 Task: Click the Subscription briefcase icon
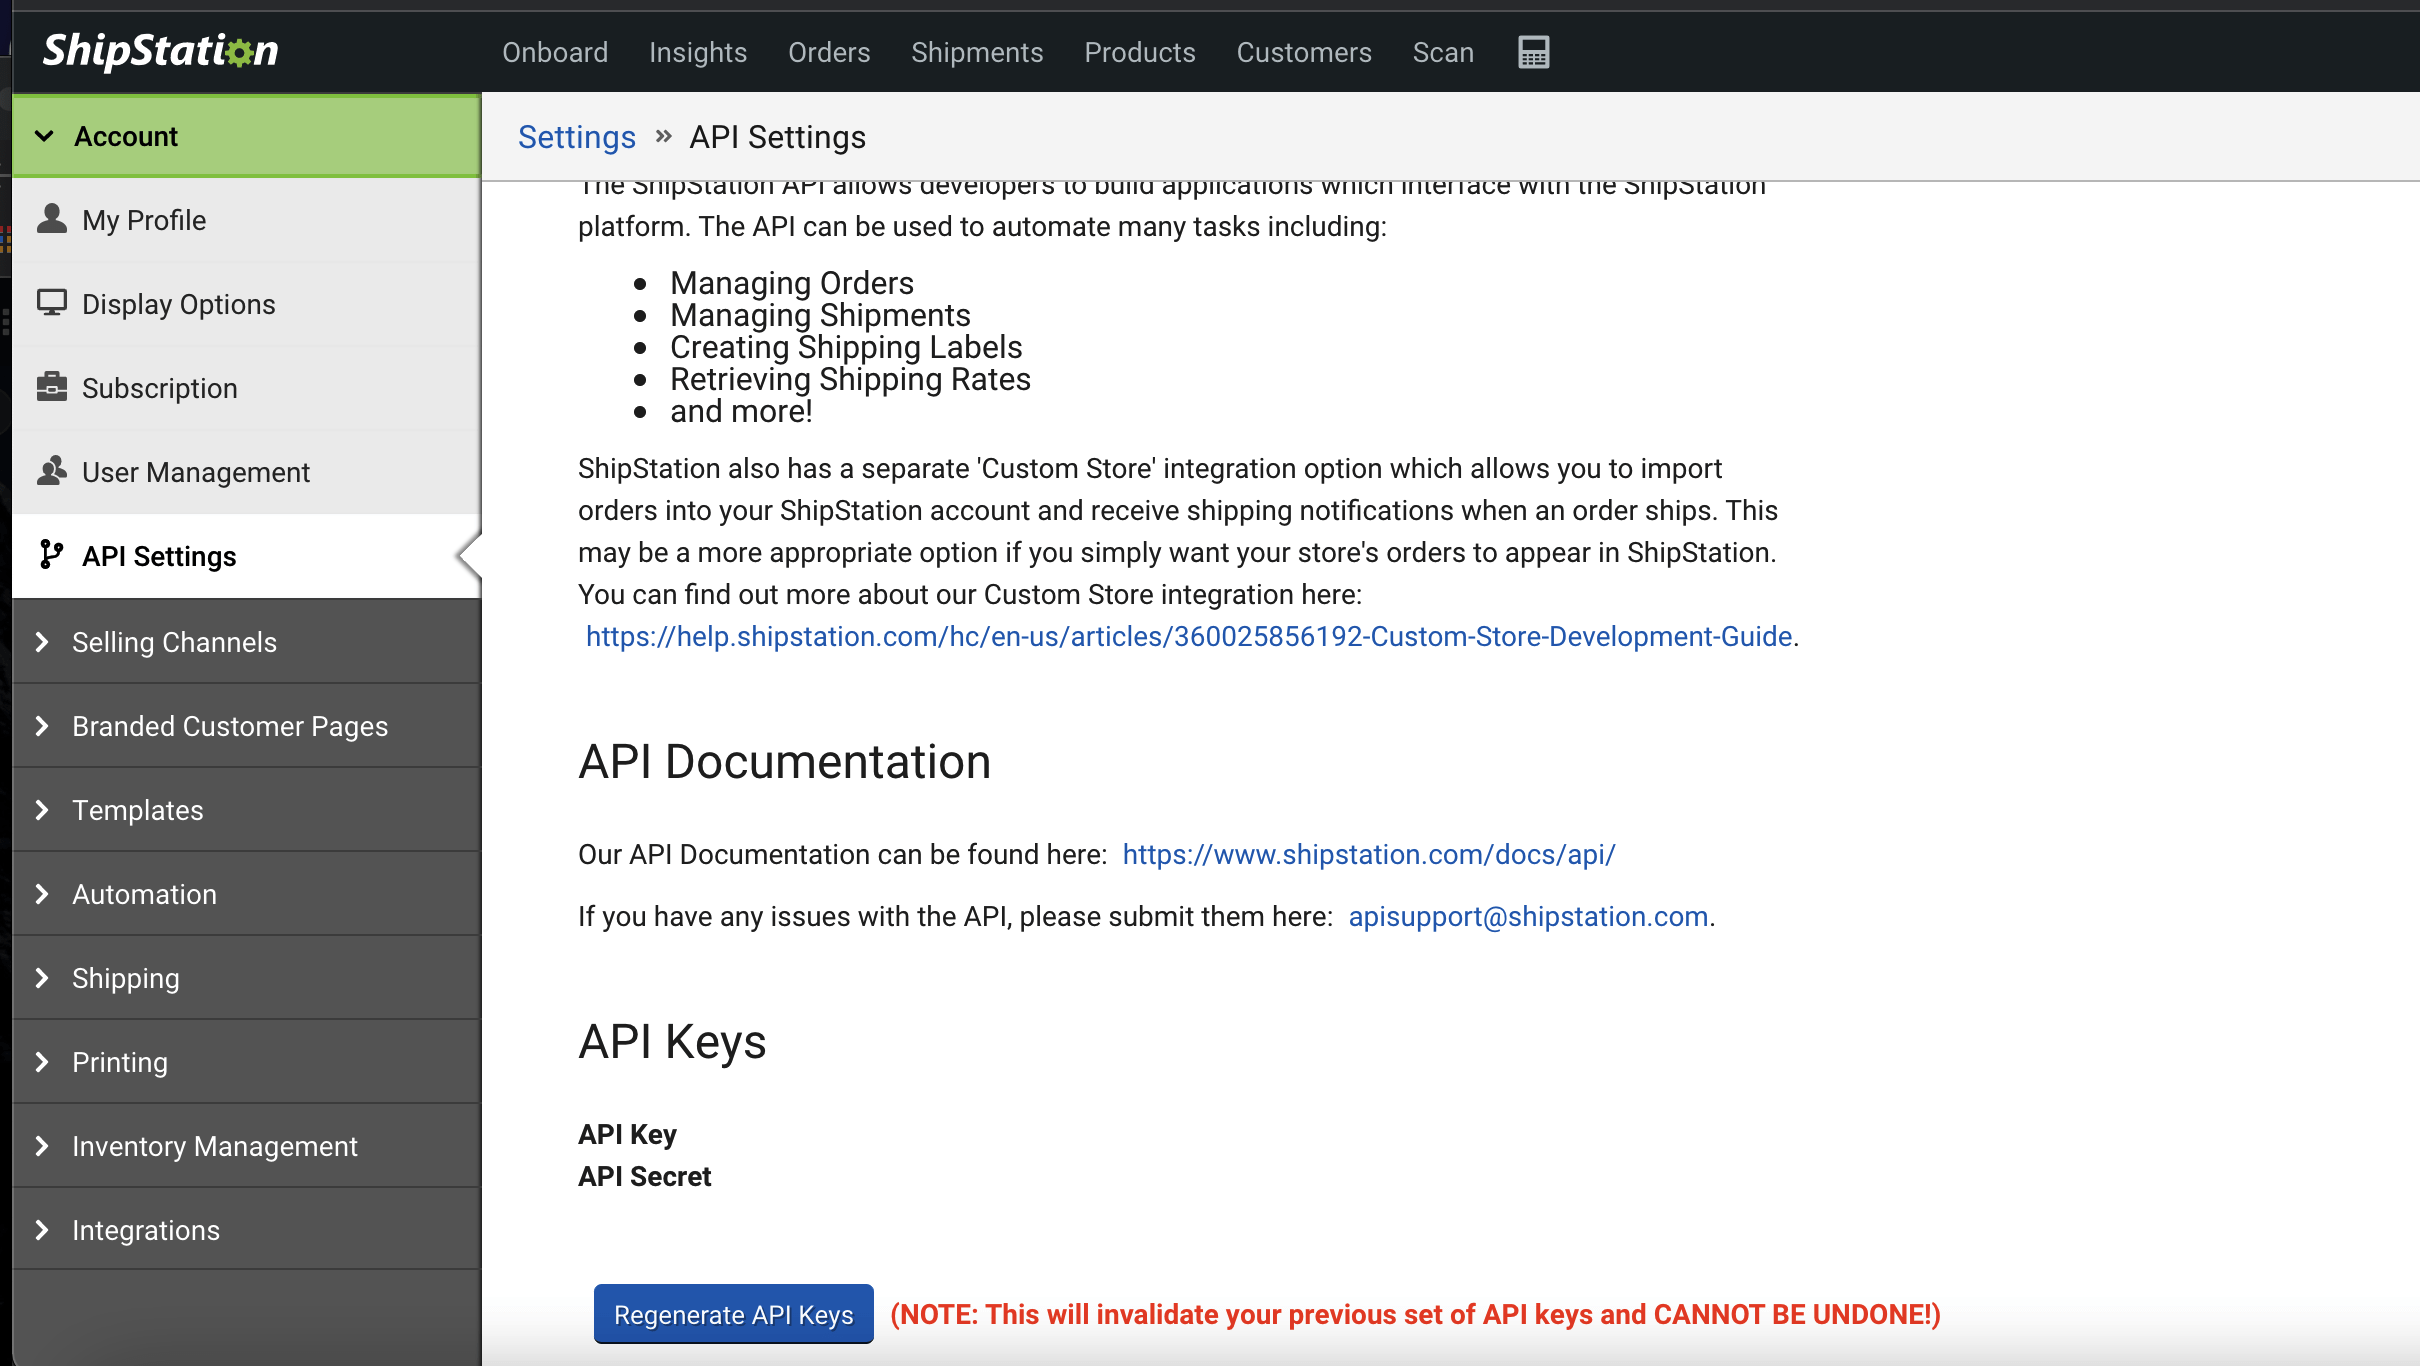click(x=52, y=387)
